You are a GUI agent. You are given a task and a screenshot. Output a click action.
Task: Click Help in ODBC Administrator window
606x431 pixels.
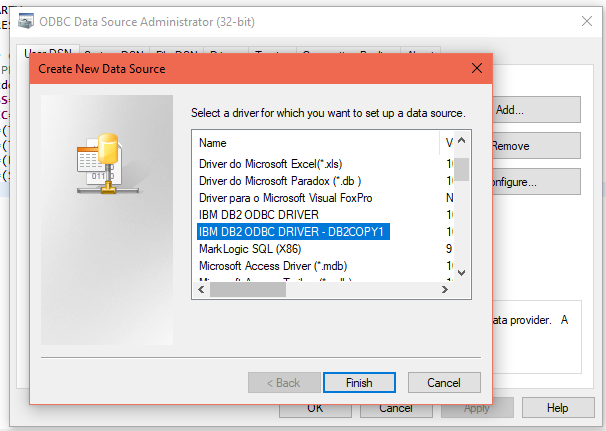pos(558,408)
